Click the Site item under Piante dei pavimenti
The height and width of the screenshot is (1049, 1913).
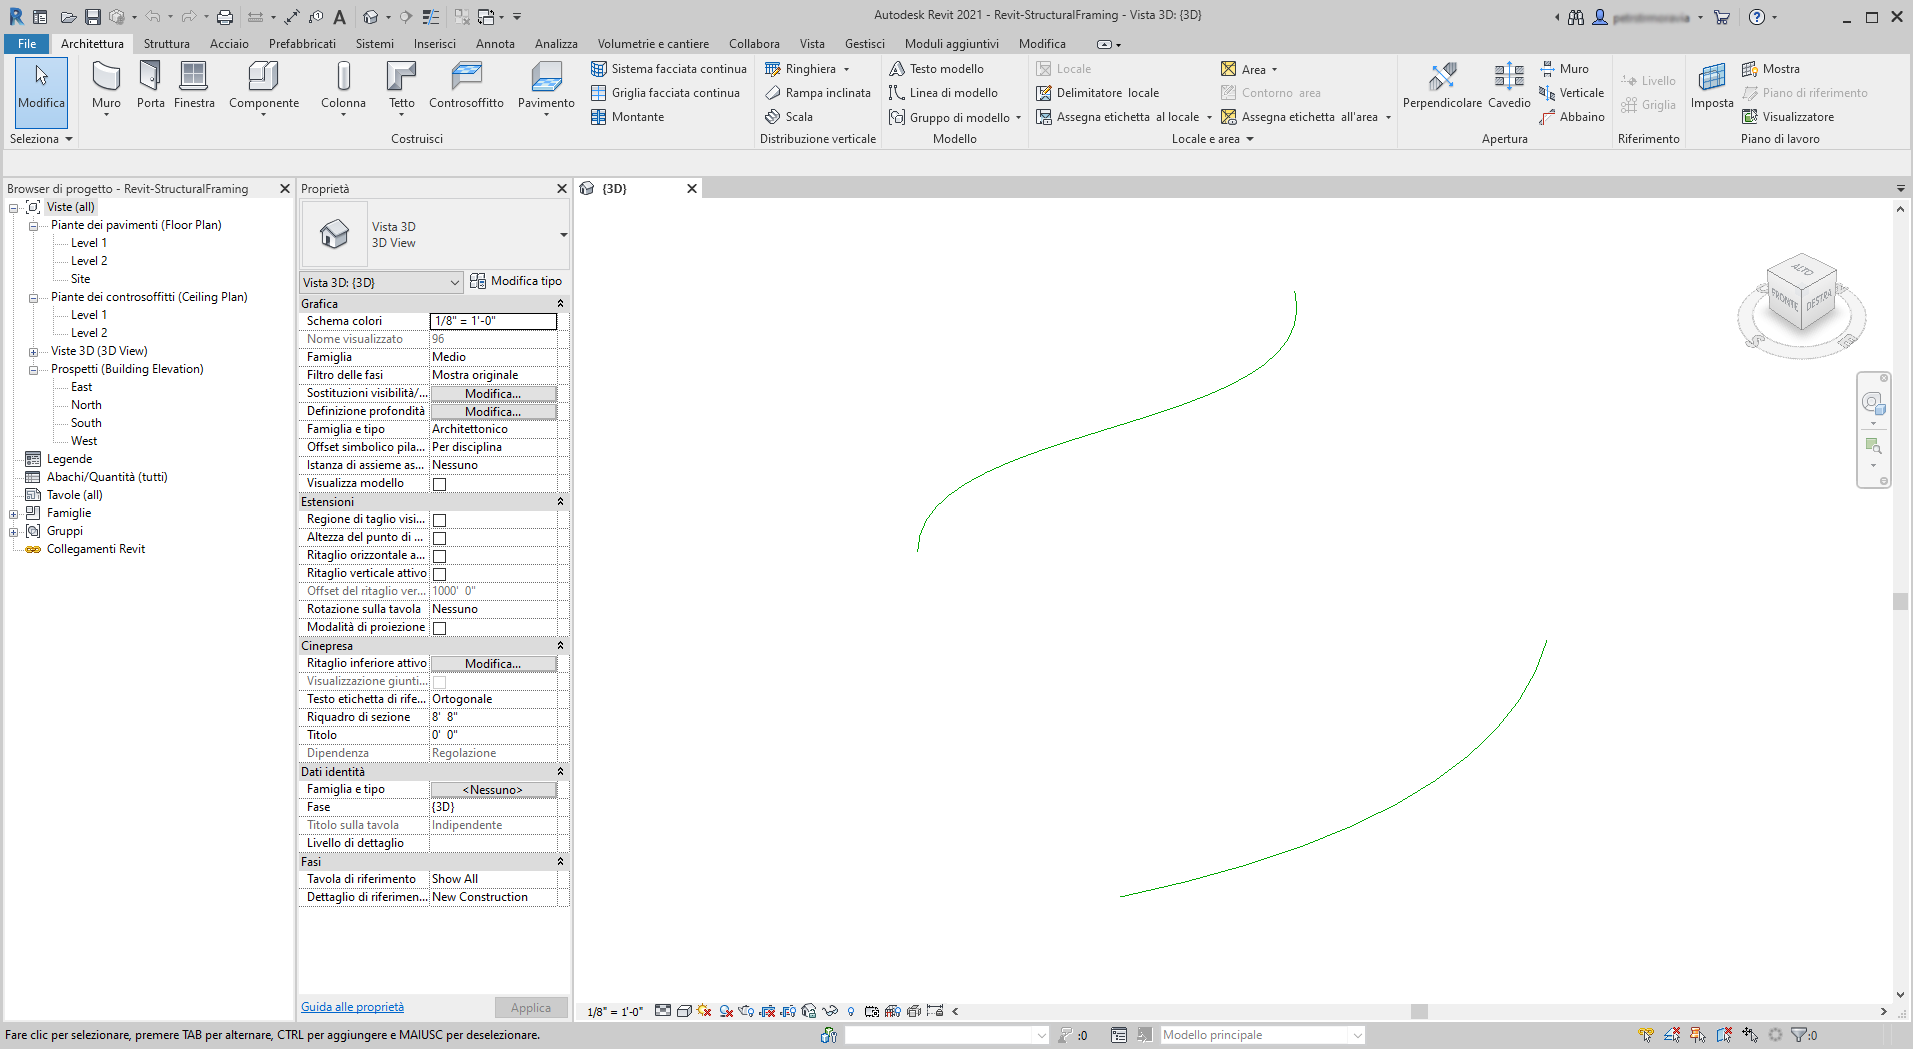click(80, 278)
